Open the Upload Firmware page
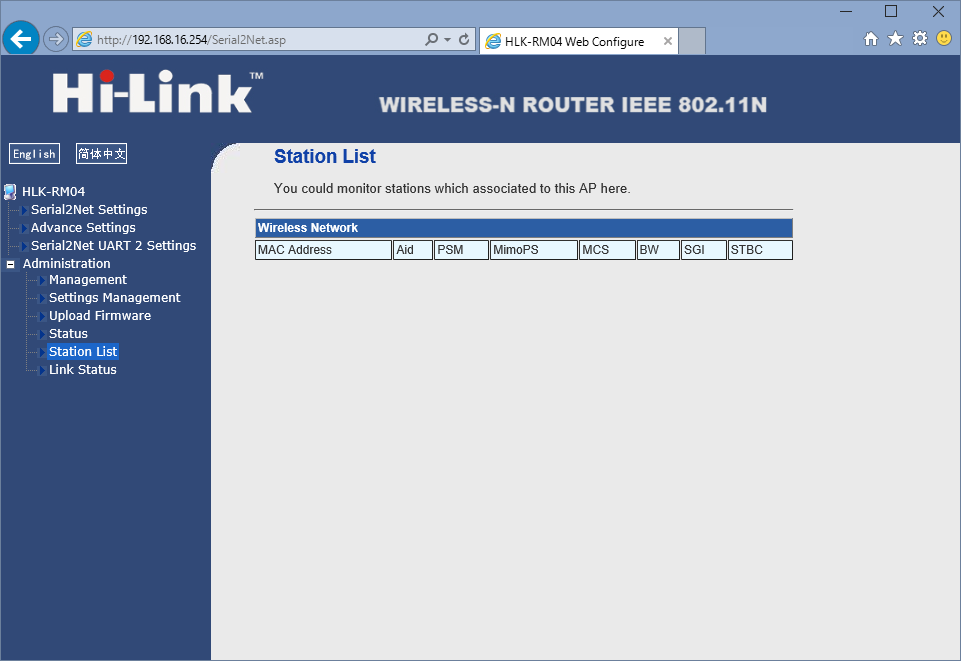The width and height of the screenshot is (961, 661). coord(100,315)
